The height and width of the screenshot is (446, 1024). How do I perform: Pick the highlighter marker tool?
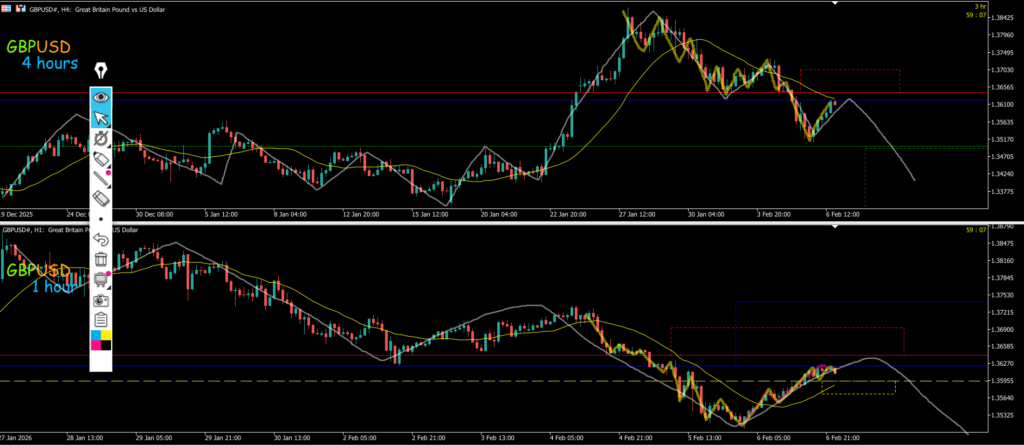[101, 159]
